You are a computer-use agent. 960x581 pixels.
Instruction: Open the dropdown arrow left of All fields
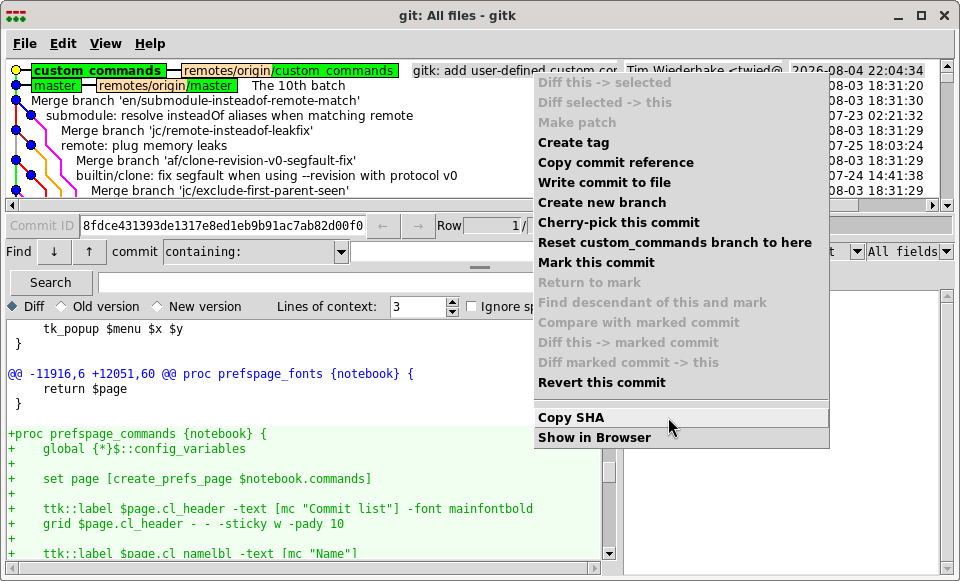857,252
